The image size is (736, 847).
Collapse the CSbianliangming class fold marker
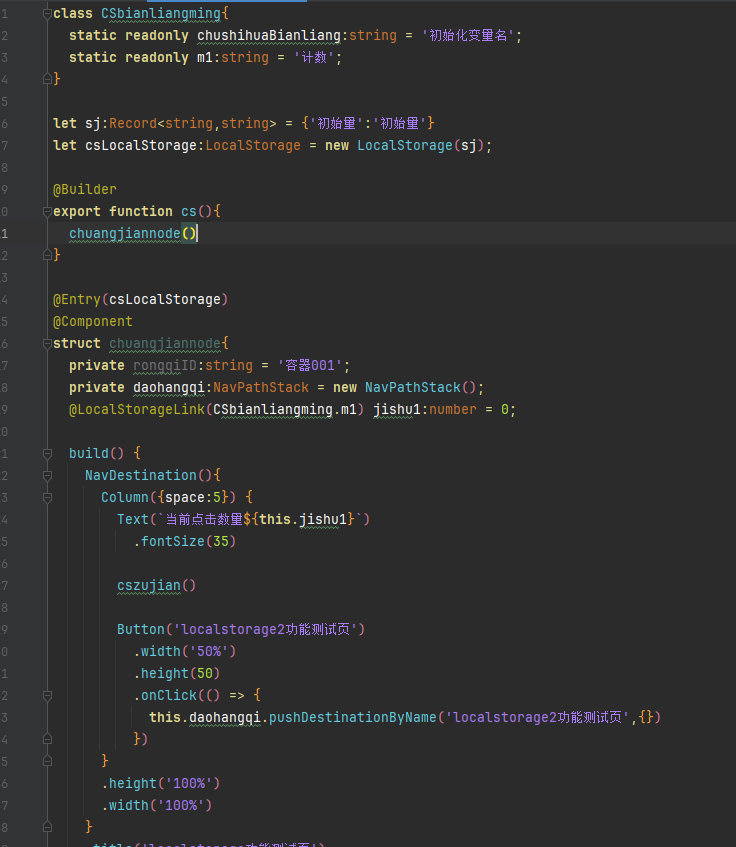(x=46, y=14)
